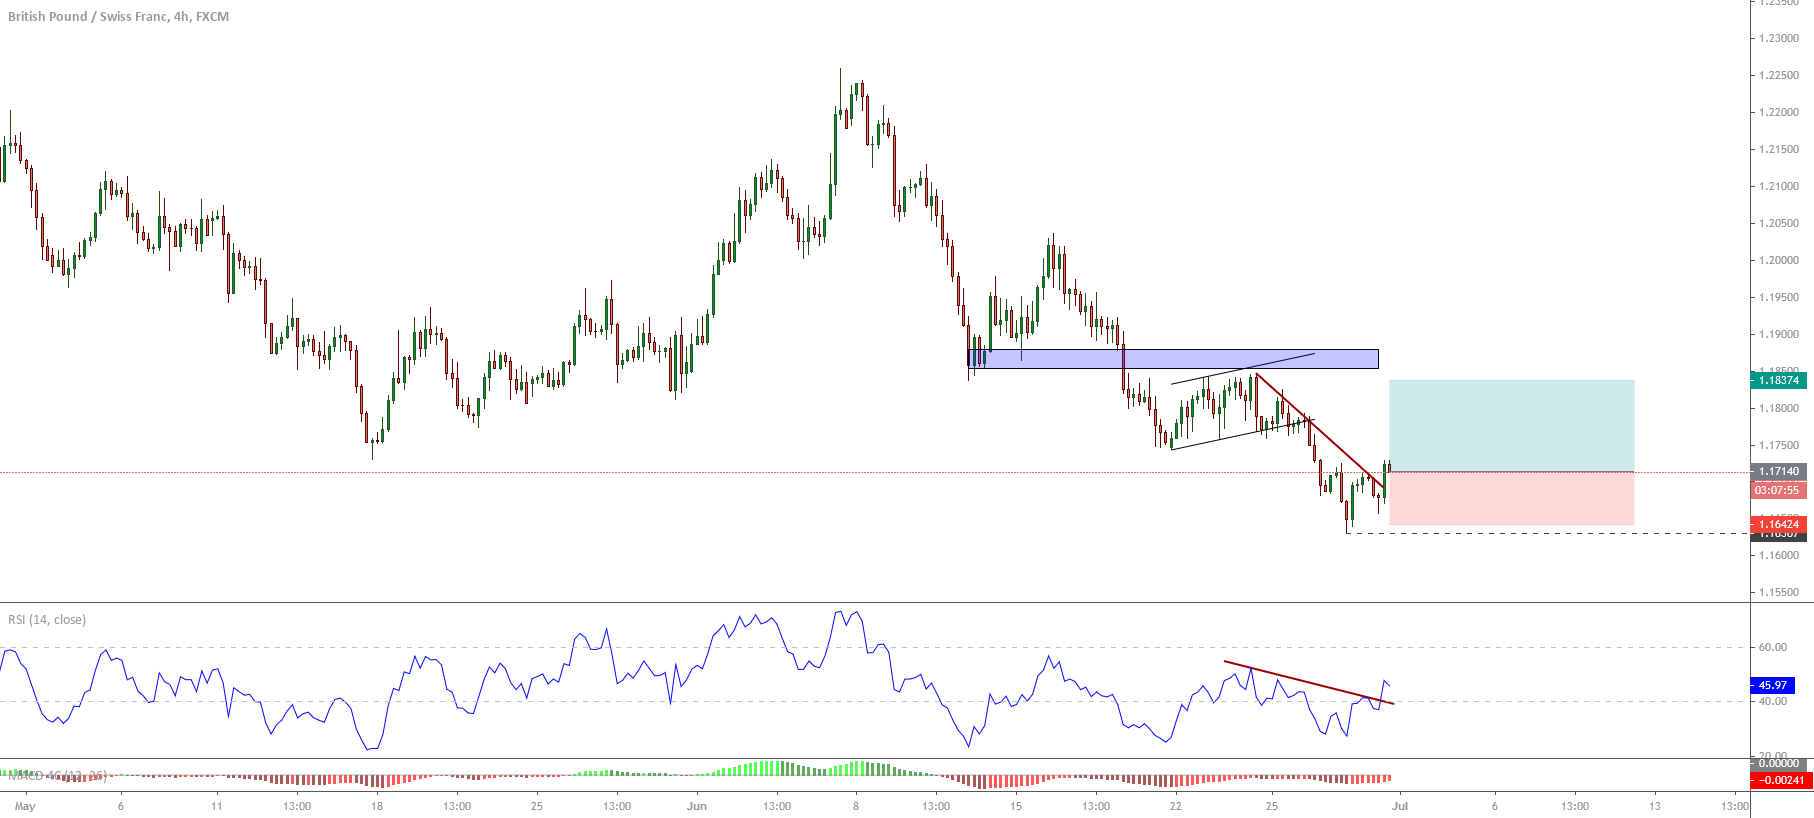Click the 1.17140 current price label
Viewport: 1814px width, 818px height.
pyautogui.click(x=1778, y=471)
